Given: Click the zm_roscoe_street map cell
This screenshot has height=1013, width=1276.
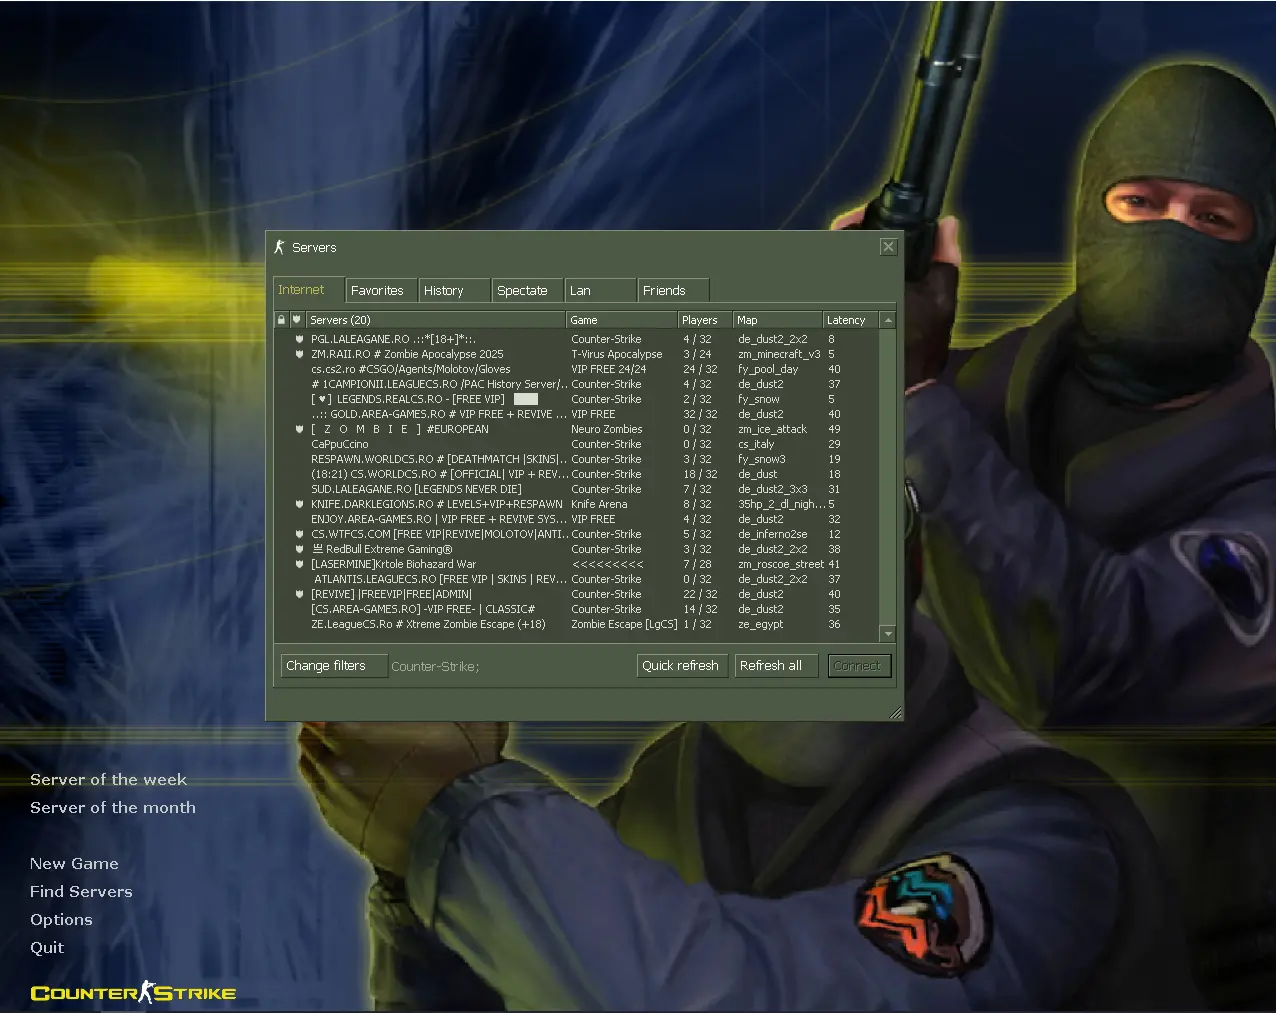Looking at the screenshot, I should [x=781, y=564].
